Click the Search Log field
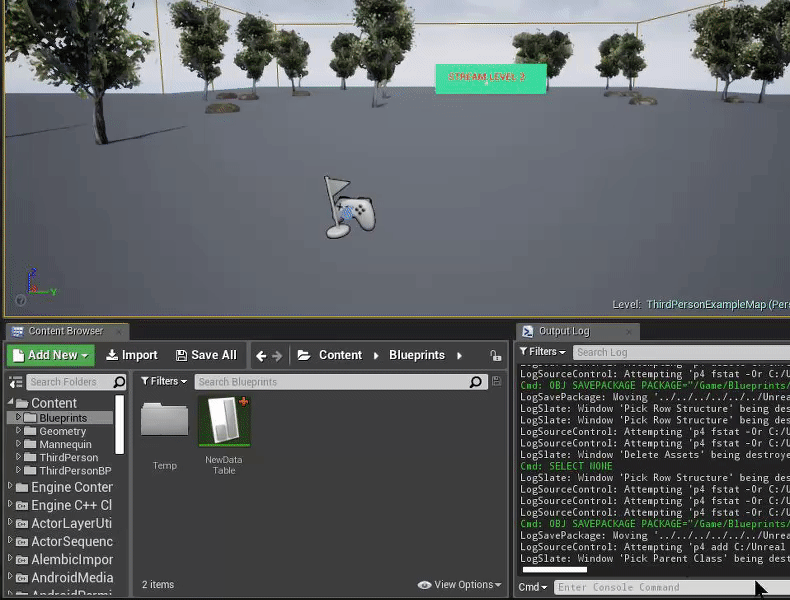This screenshot has height=600, width=790. pyautogui.click(x=681, y=352)
